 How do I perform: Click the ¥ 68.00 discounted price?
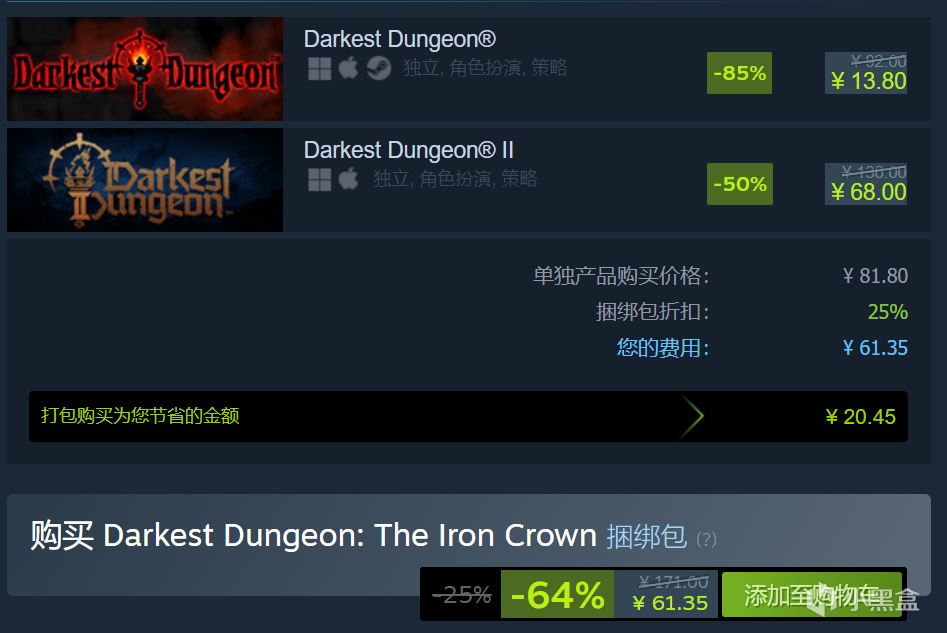[868, 192]
